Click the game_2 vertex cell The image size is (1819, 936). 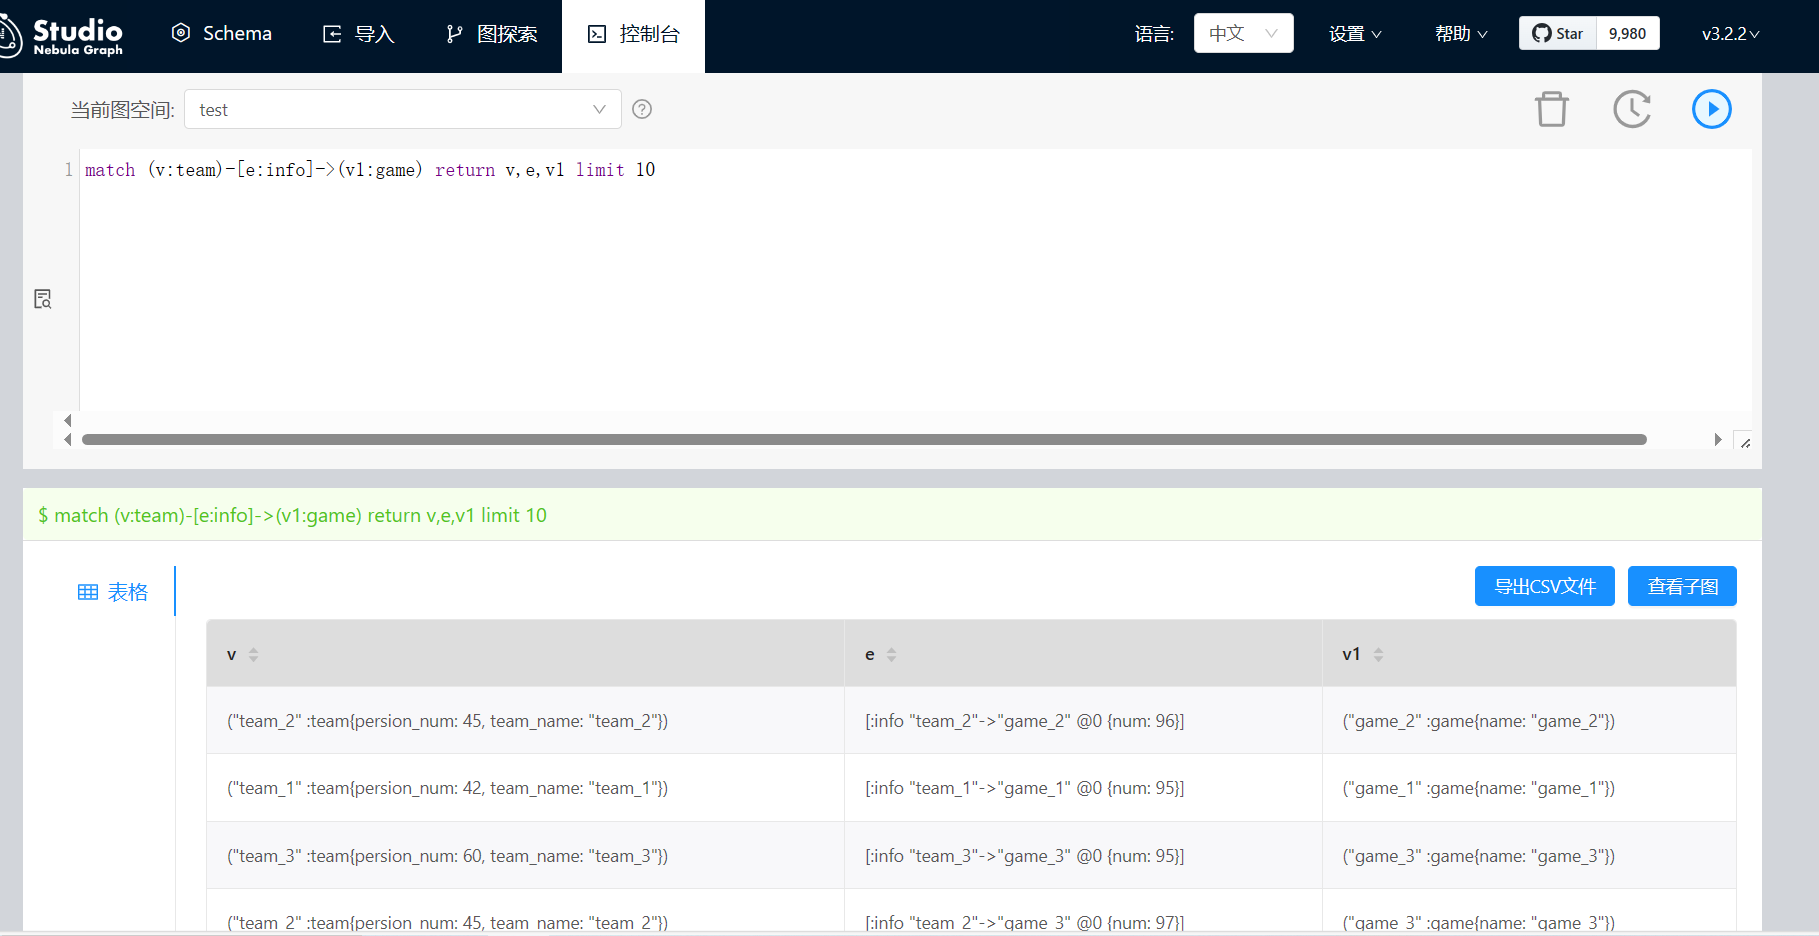1529,721
